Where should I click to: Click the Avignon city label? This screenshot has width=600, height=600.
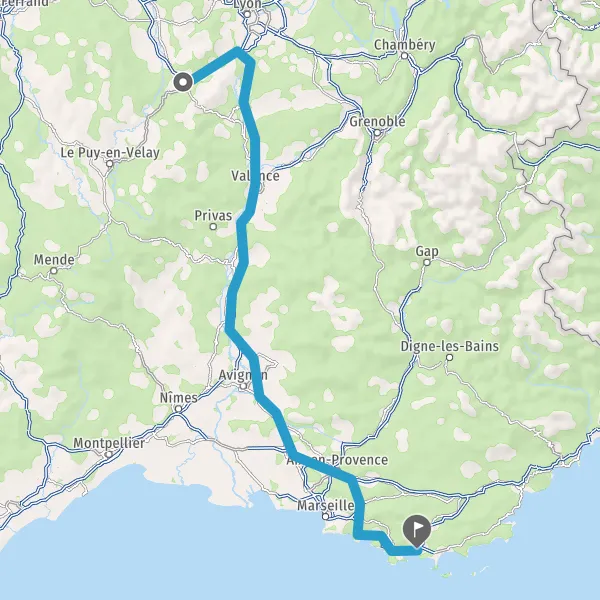243,375
